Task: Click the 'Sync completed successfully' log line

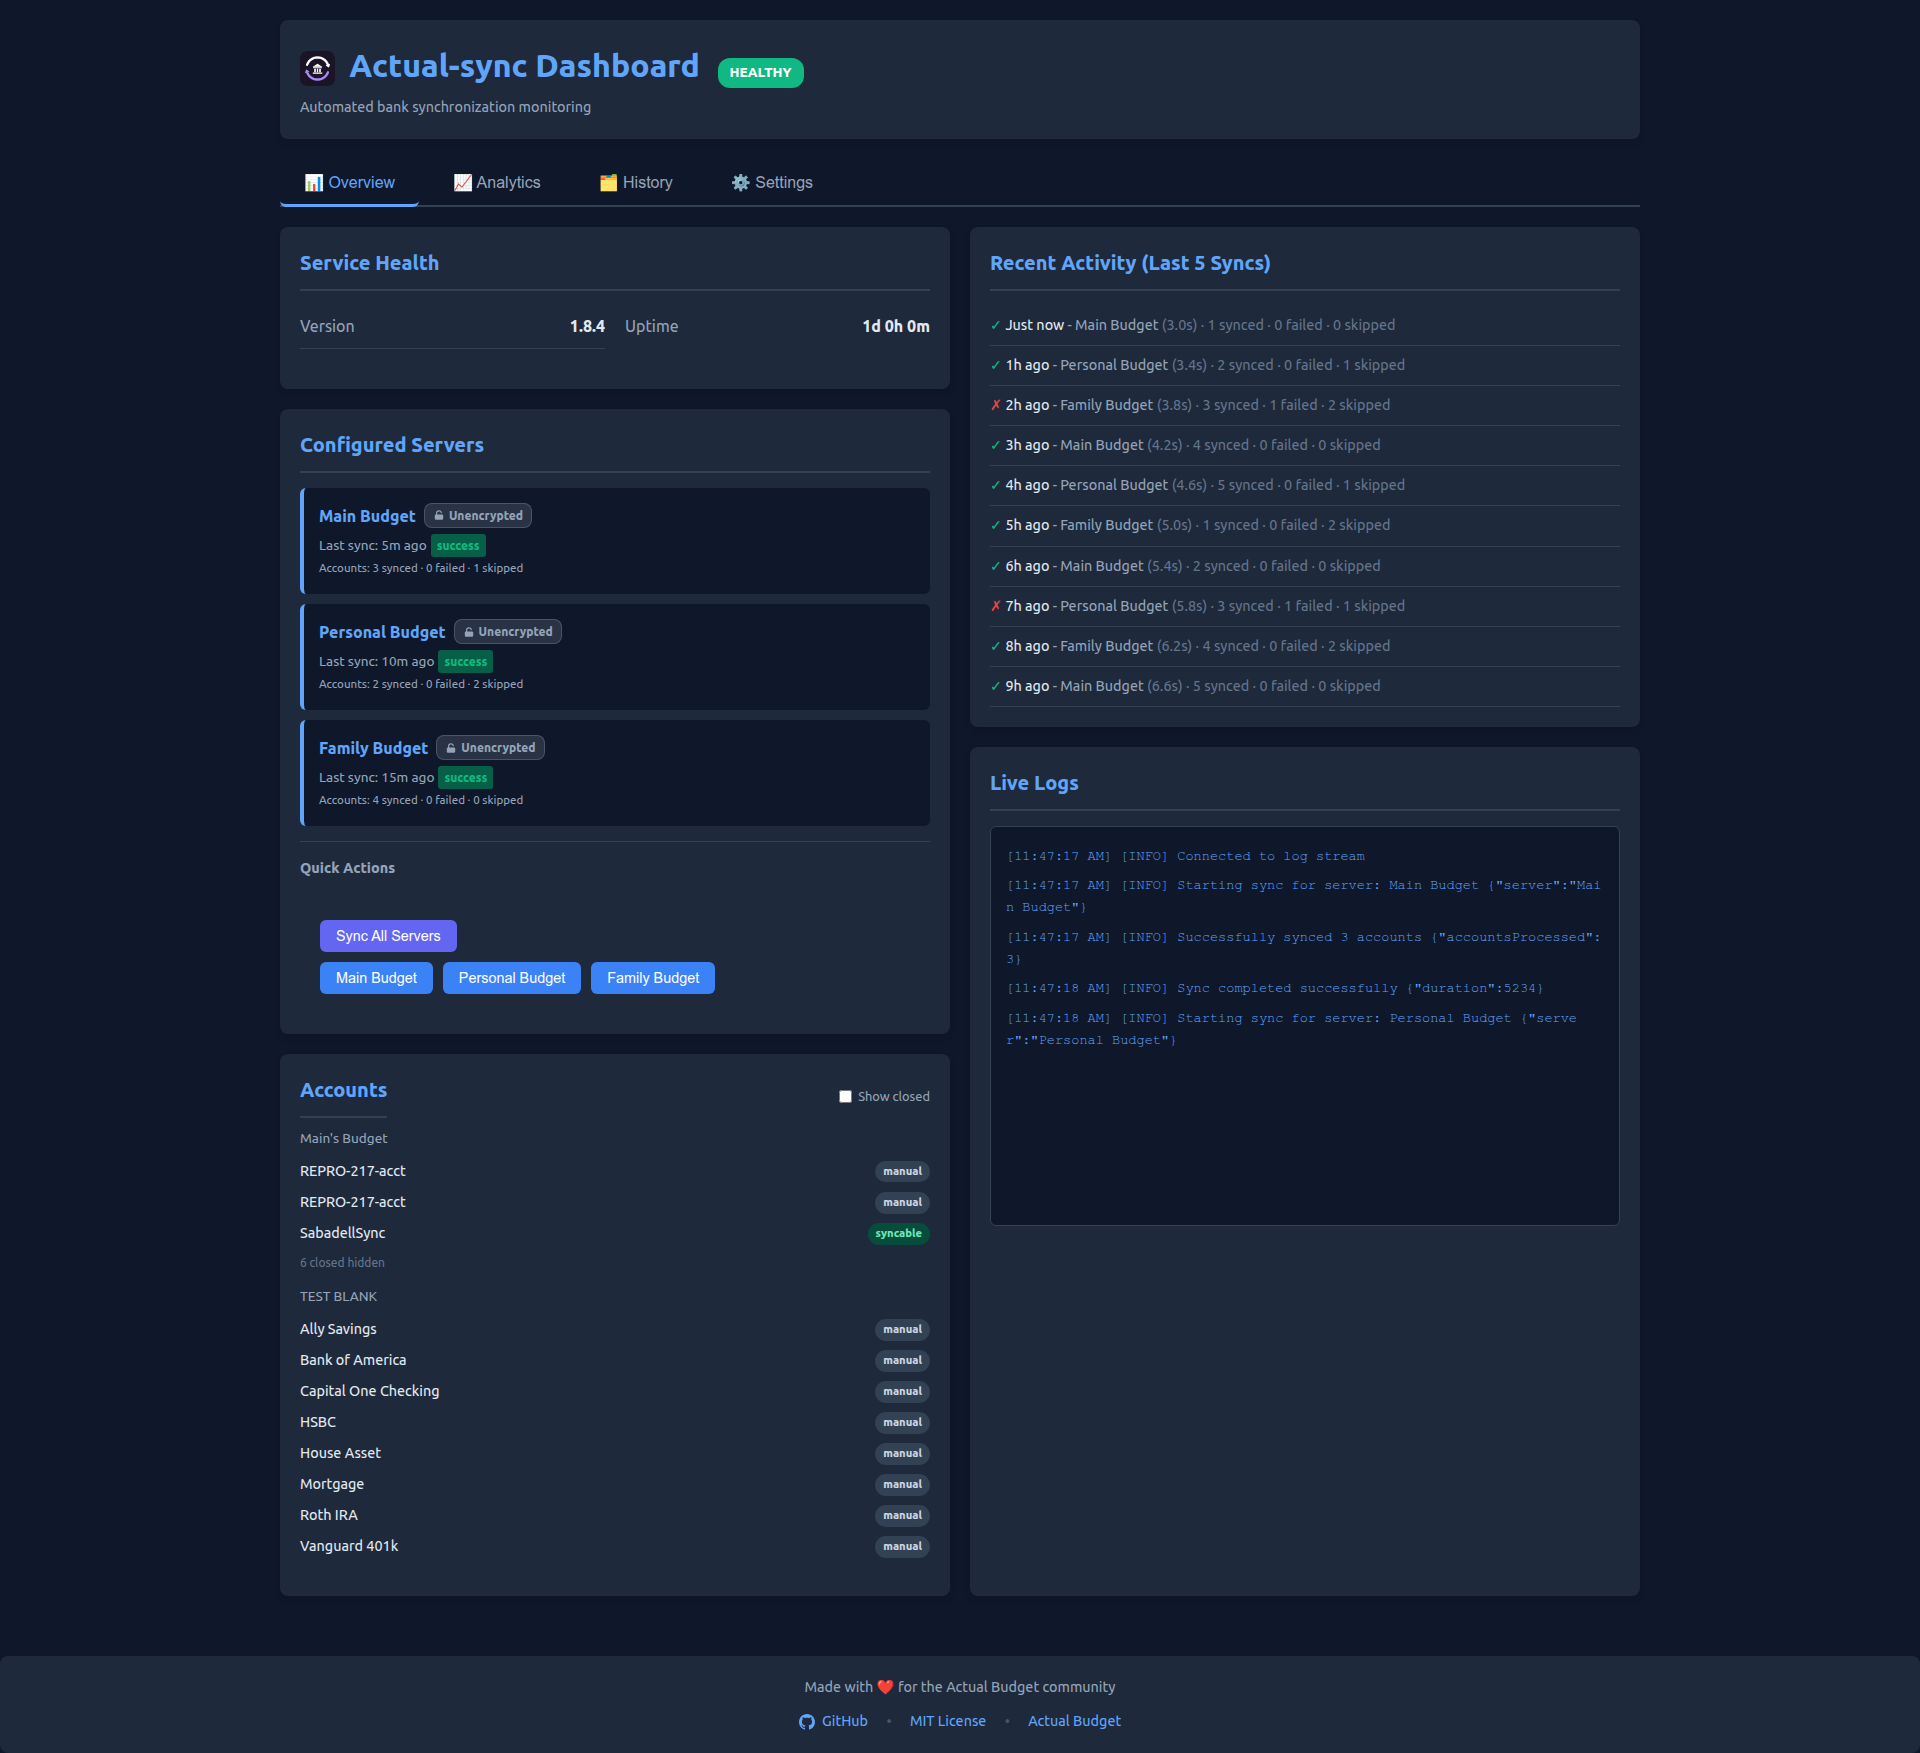Action: [1275, 988]
